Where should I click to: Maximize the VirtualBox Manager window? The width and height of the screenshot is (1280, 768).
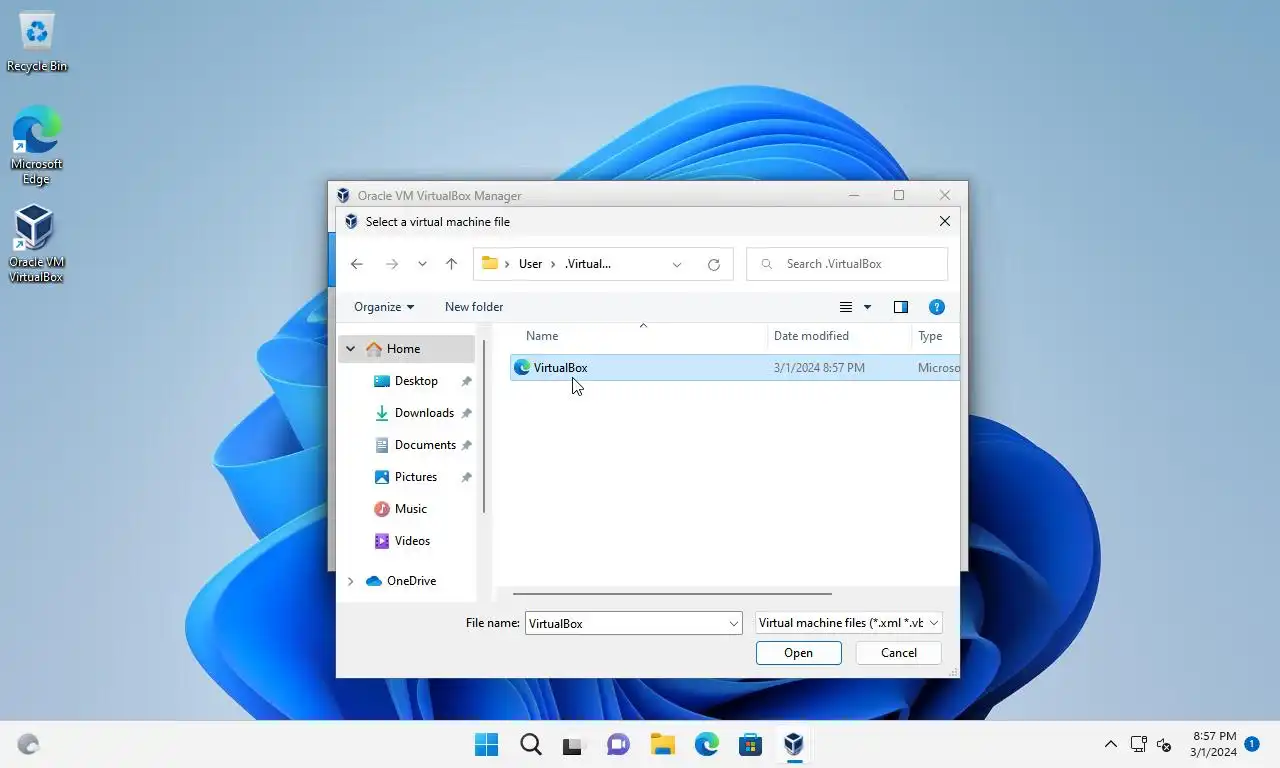click(899, 195)
